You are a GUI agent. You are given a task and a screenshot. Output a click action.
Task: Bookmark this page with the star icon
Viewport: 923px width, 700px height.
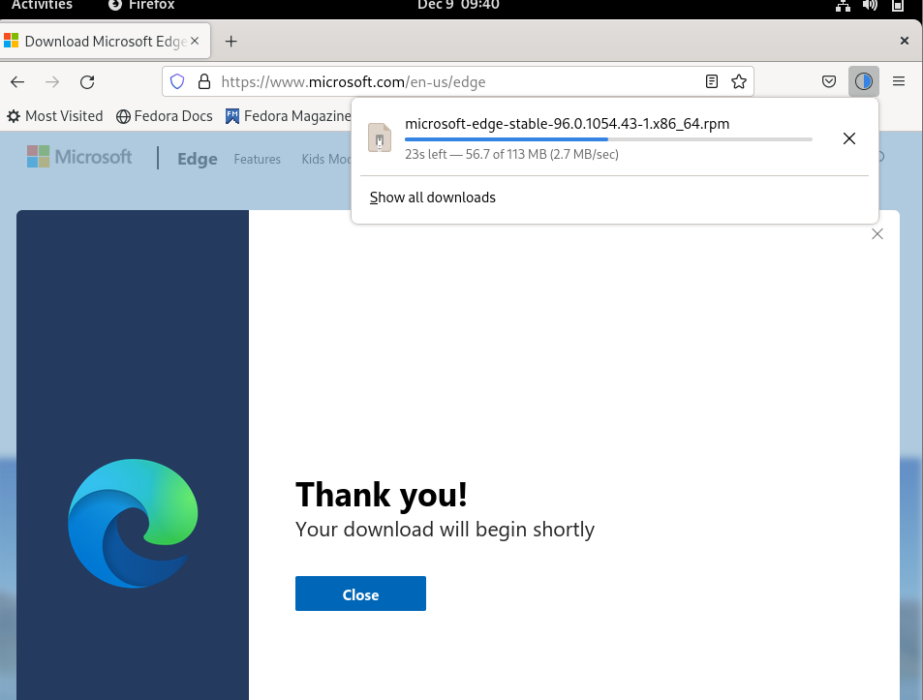tap(738, 82)
